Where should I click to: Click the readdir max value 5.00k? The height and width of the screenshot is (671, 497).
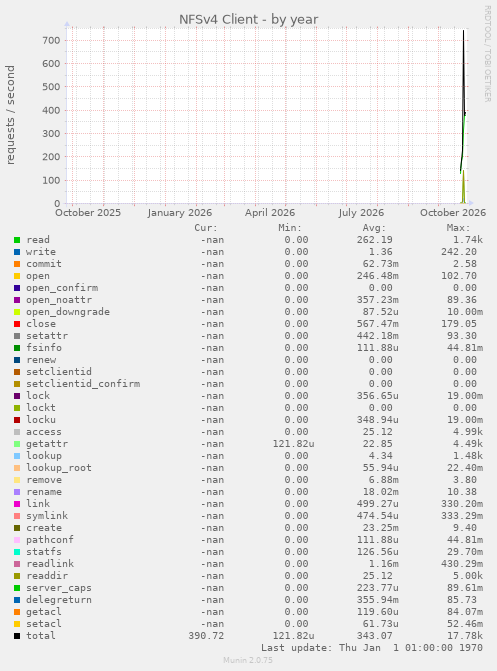point(468,576)
